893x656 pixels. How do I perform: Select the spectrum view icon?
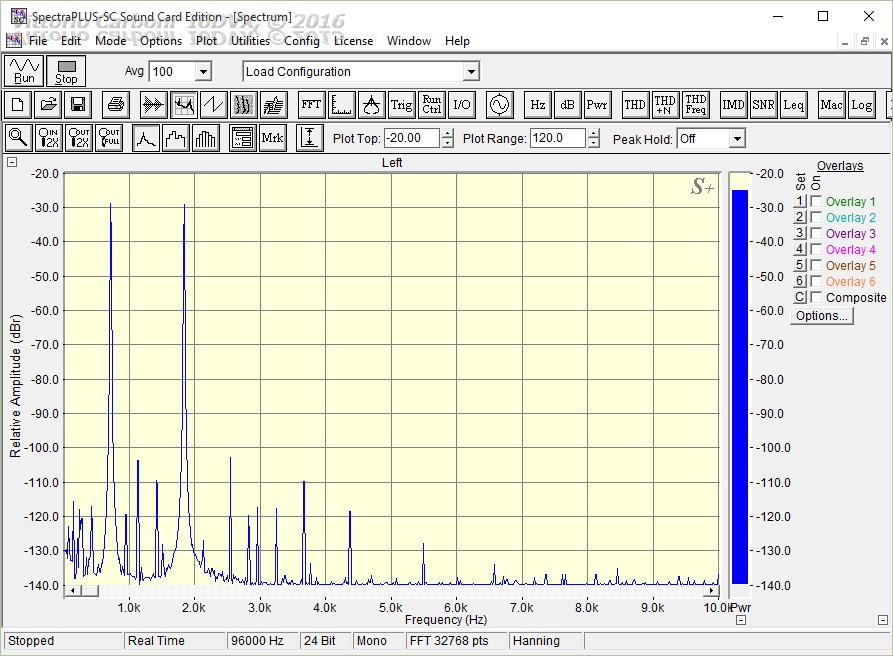[x=183, y=105]
